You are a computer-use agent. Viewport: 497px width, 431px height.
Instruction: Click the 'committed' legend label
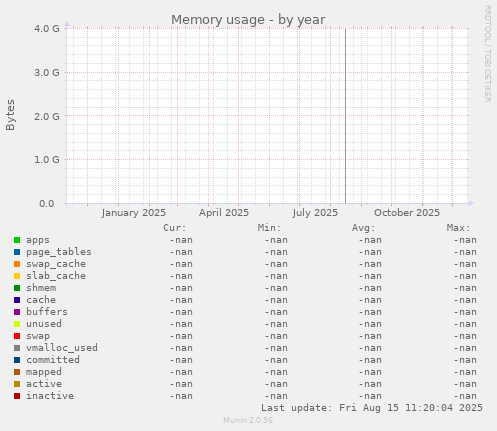[53, 360]
